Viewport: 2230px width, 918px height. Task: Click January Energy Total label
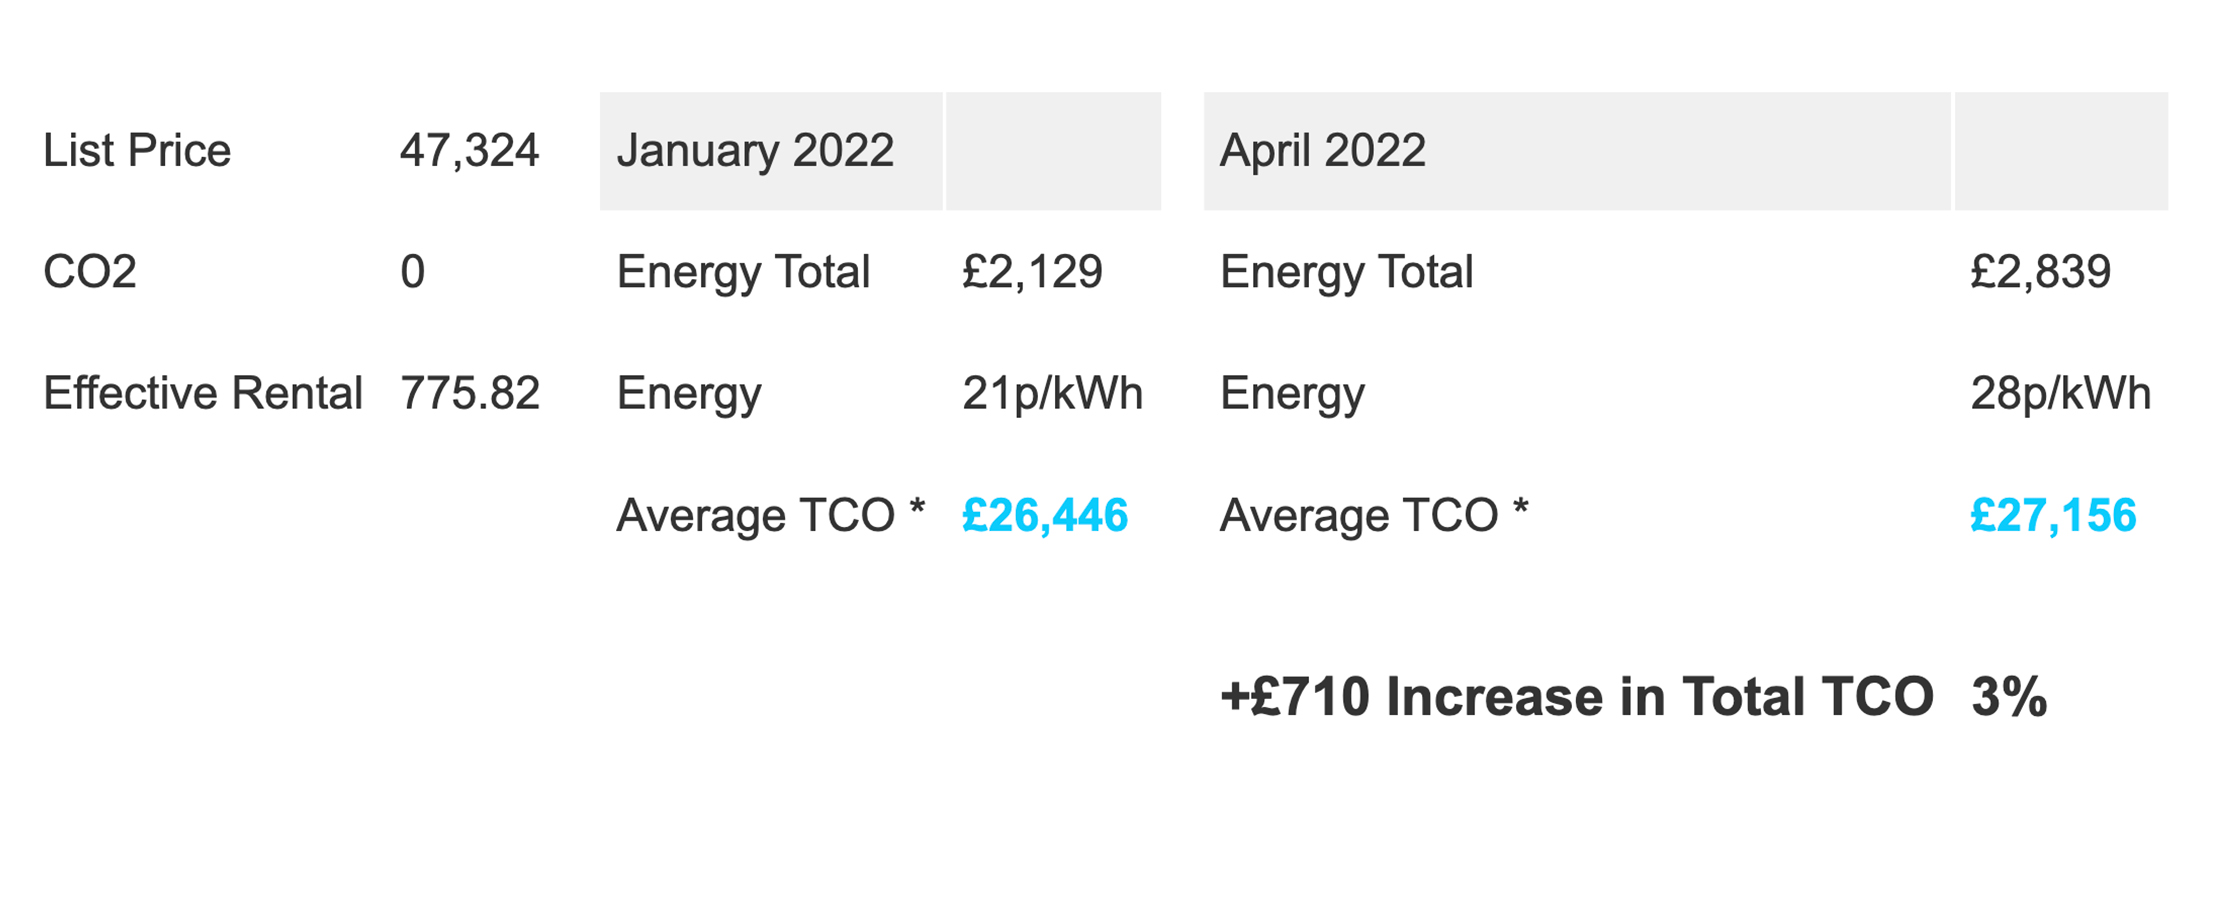[743, 272]
